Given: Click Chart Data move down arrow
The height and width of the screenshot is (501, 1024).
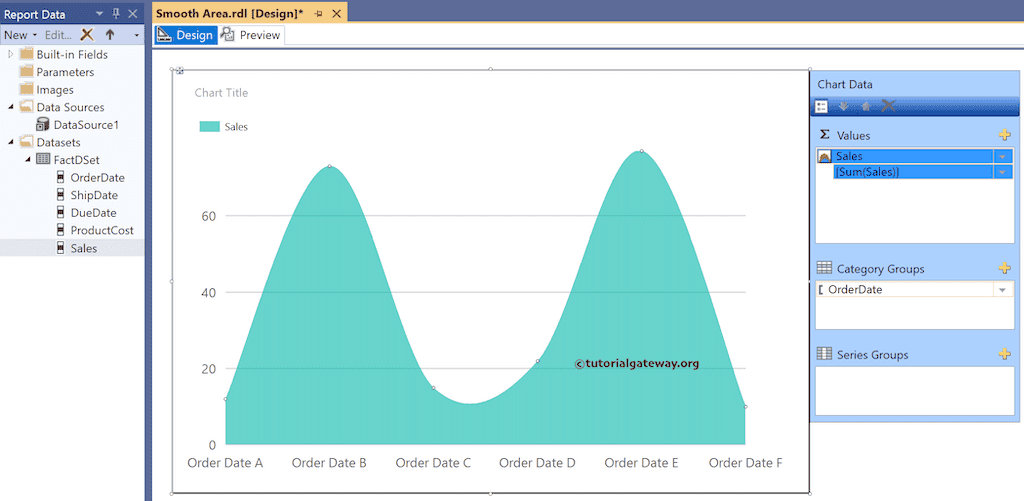Looking at the screenshot, I should [844, 106].
